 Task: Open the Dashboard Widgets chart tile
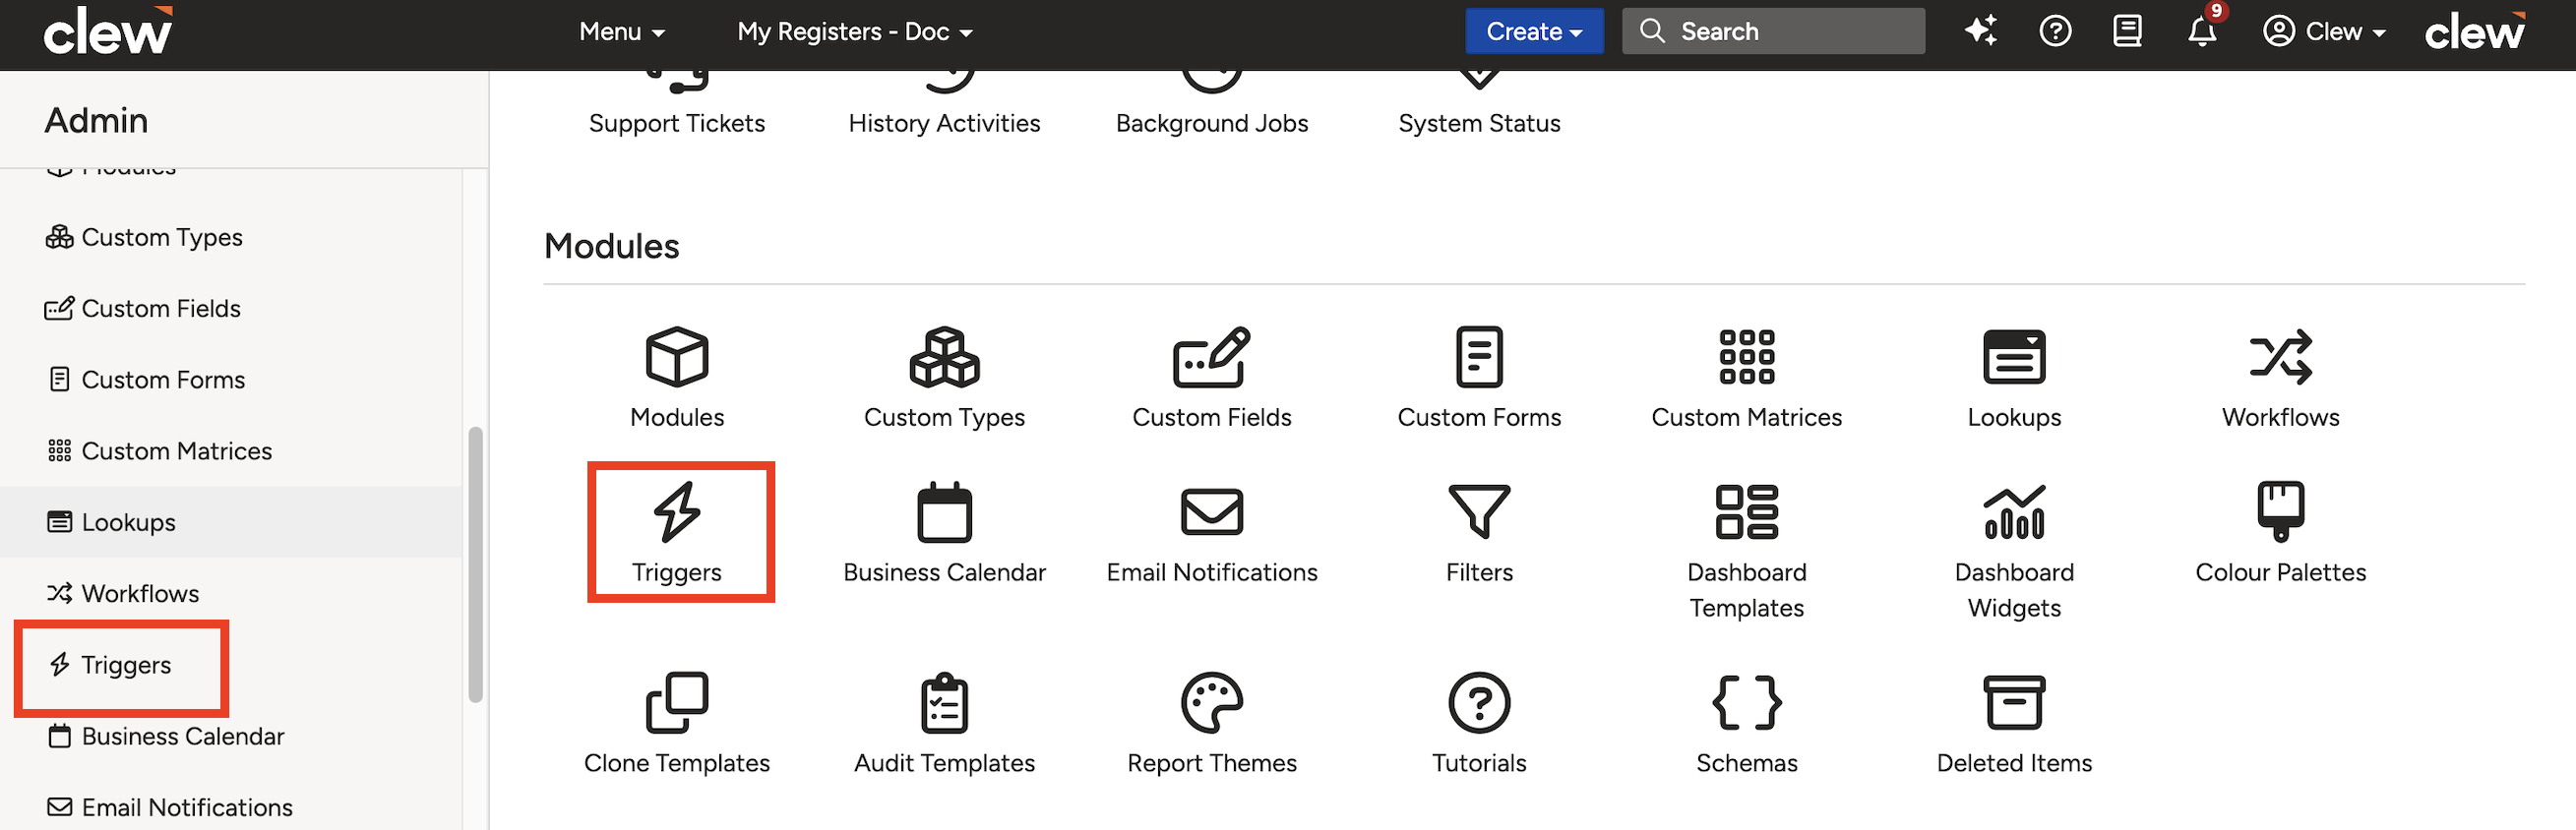[2014, 512]
